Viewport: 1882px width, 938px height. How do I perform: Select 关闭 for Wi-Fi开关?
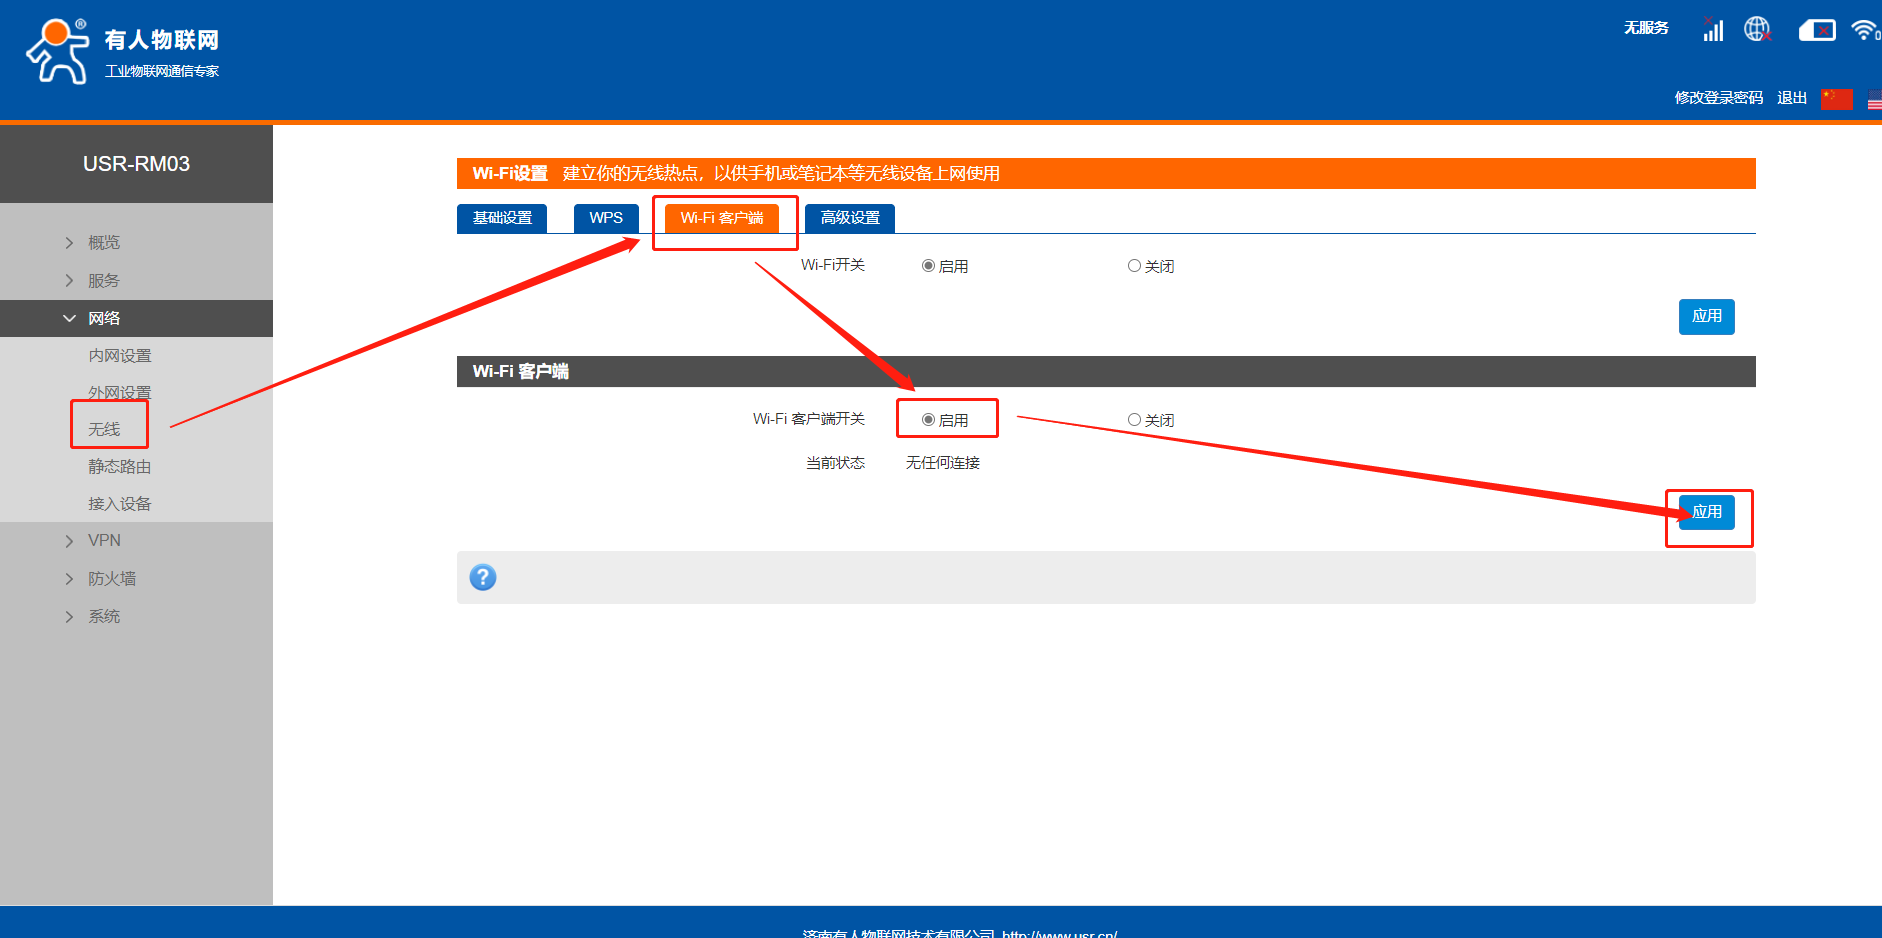coord(1134,266)
